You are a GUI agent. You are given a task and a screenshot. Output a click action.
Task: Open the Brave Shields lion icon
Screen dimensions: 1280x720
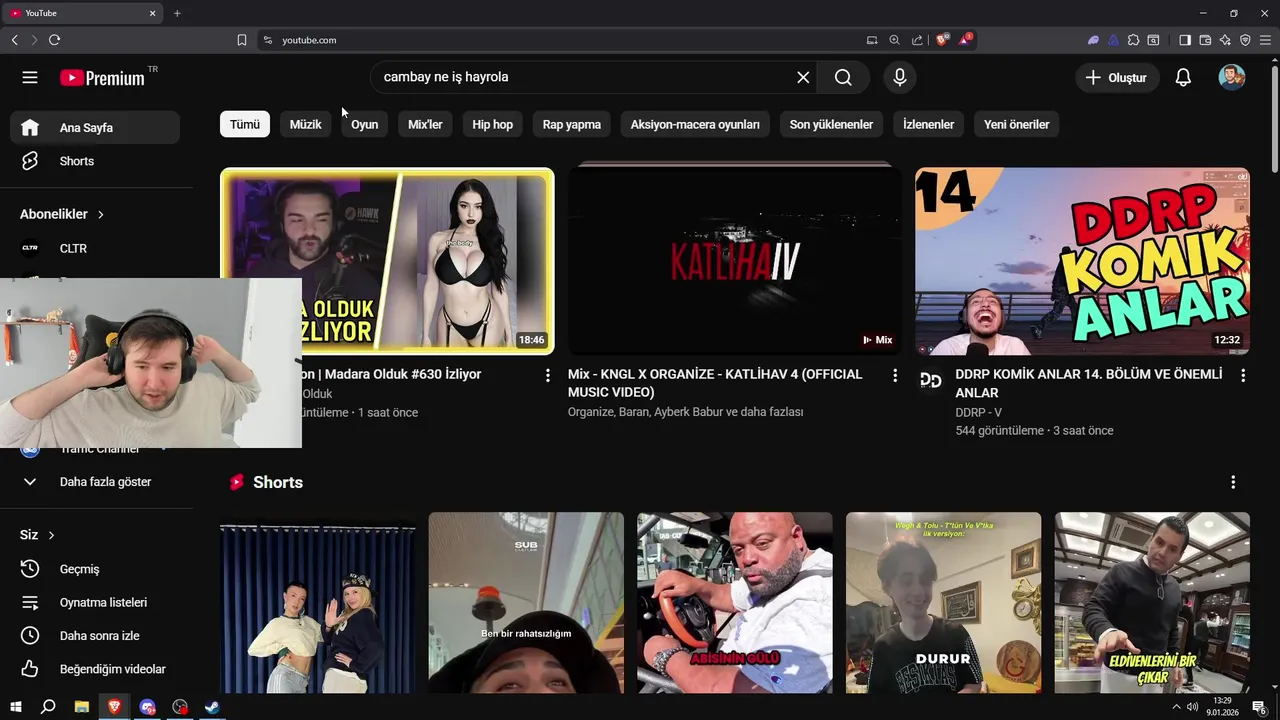tap(942, 40)
